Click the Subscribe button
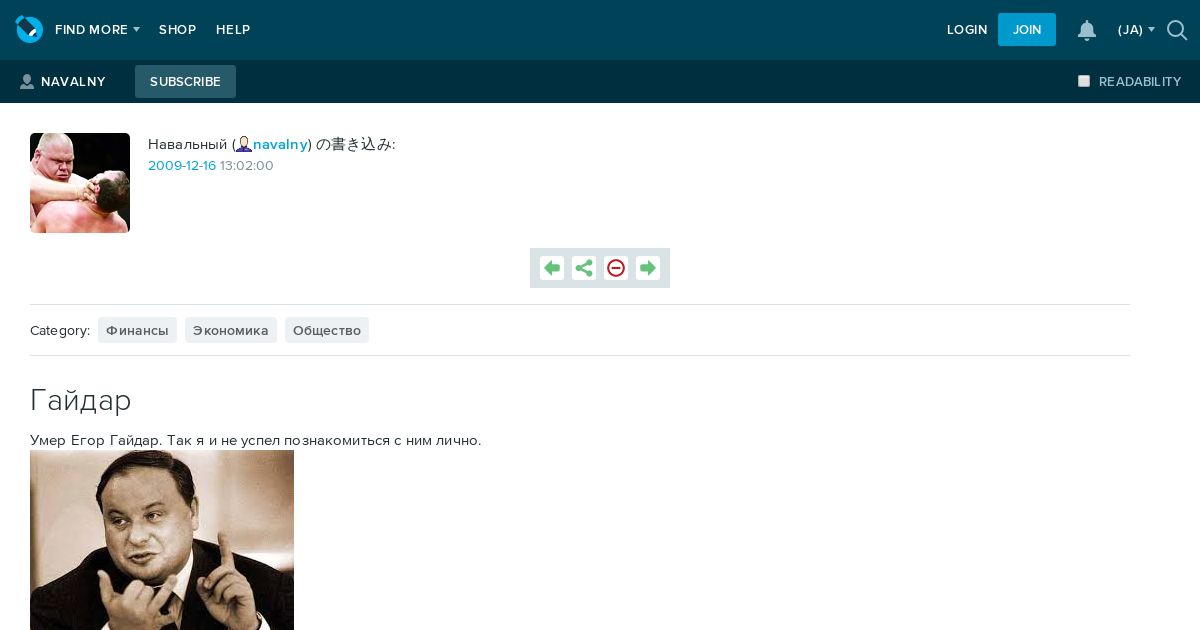Image resolution: width=1200 pixels, height=630 pixels. [185, 81]
